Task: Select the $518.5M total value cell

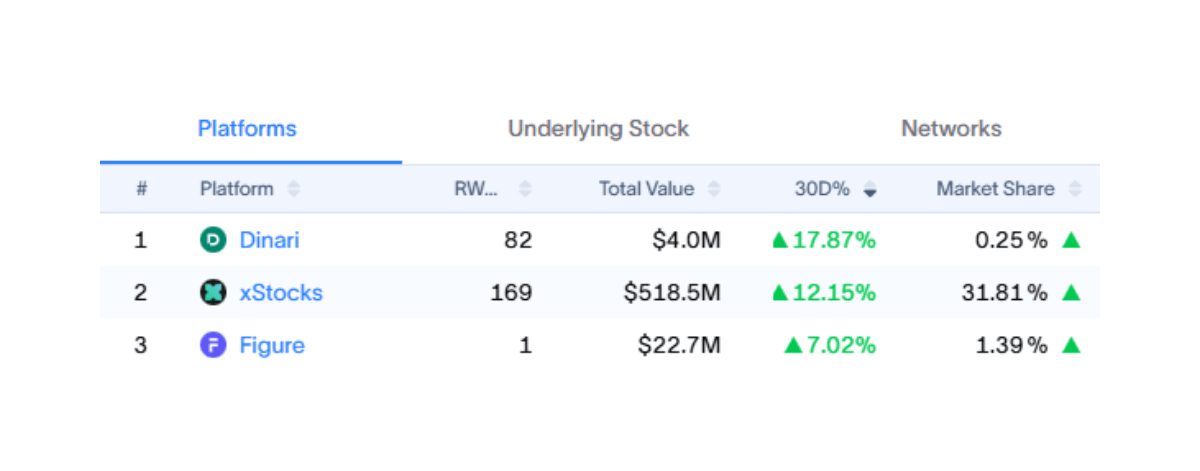Action: pyautogui.click(x=672, y=293)
